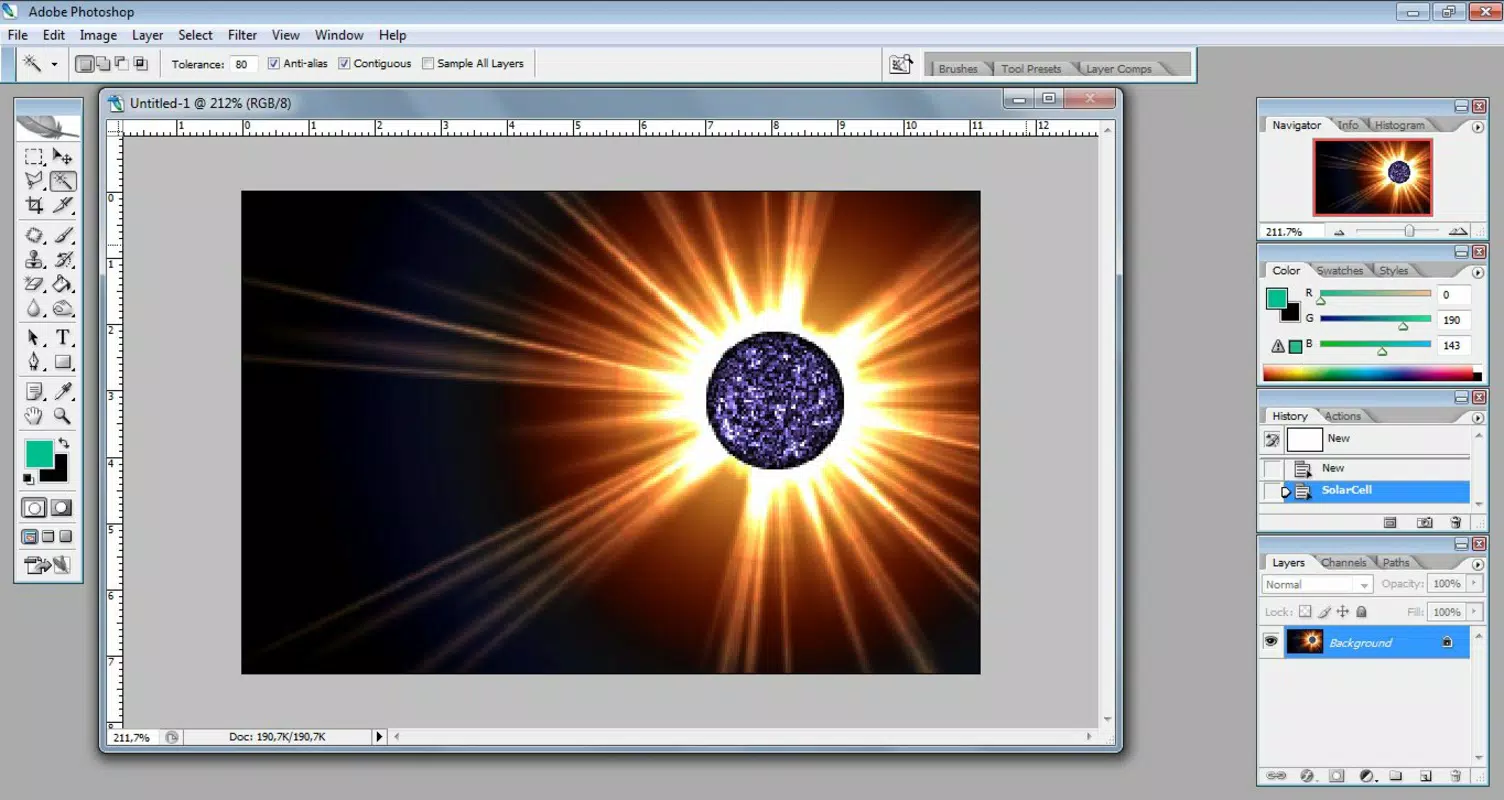Screen dimensions: 1504x800
Task: Switch to Quick Mask mode
Action: (x=61, y=508)
